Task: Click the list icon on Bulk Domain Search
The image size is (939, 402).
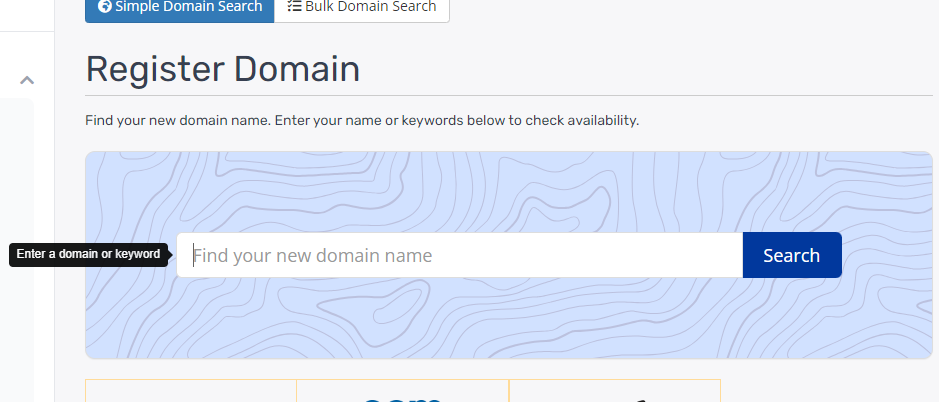Action: 294,7
